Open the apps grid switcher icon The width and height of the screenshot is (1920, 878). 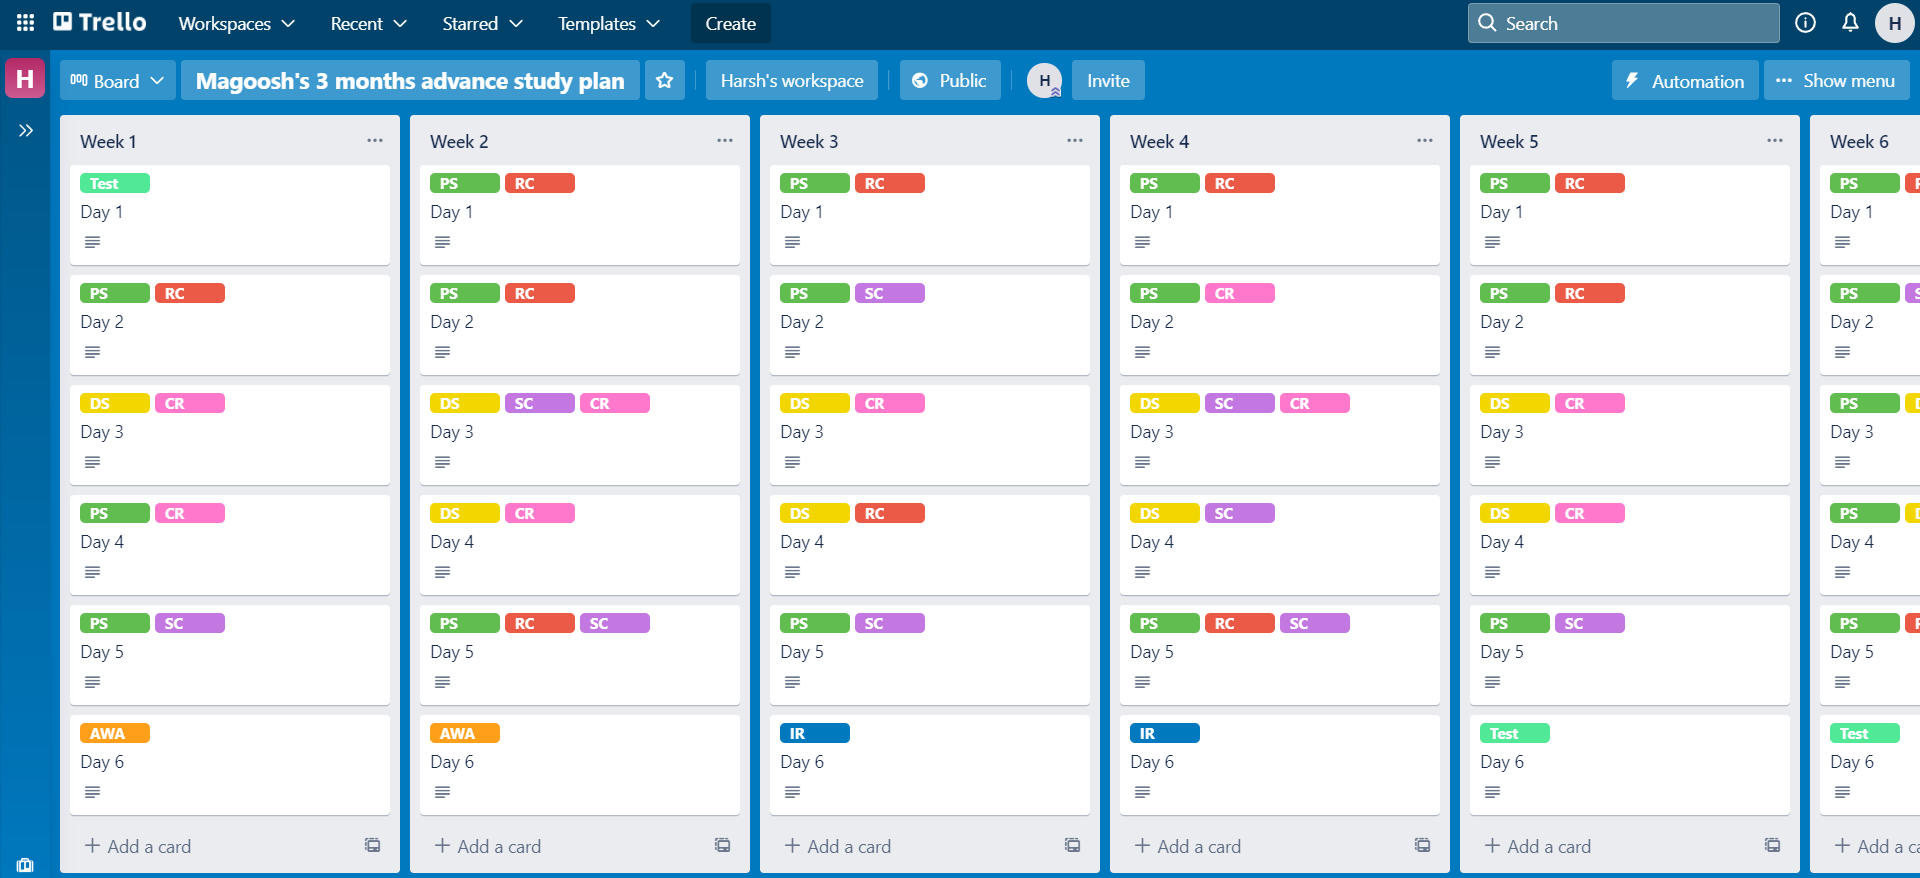click(x=25, y=23)
